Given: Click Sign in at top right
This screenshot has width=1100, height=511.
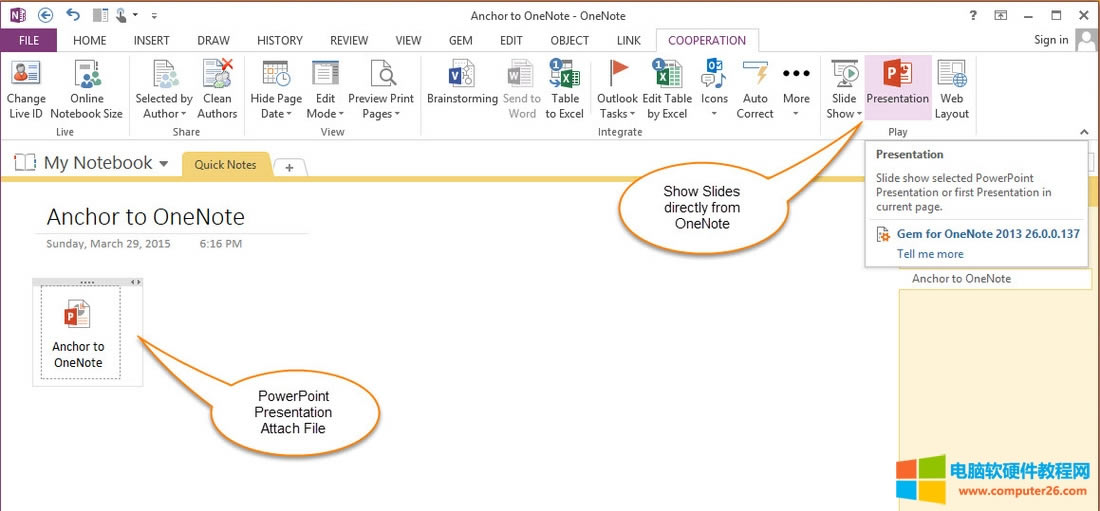Looking at the screenshot, I should point(1051,40).
